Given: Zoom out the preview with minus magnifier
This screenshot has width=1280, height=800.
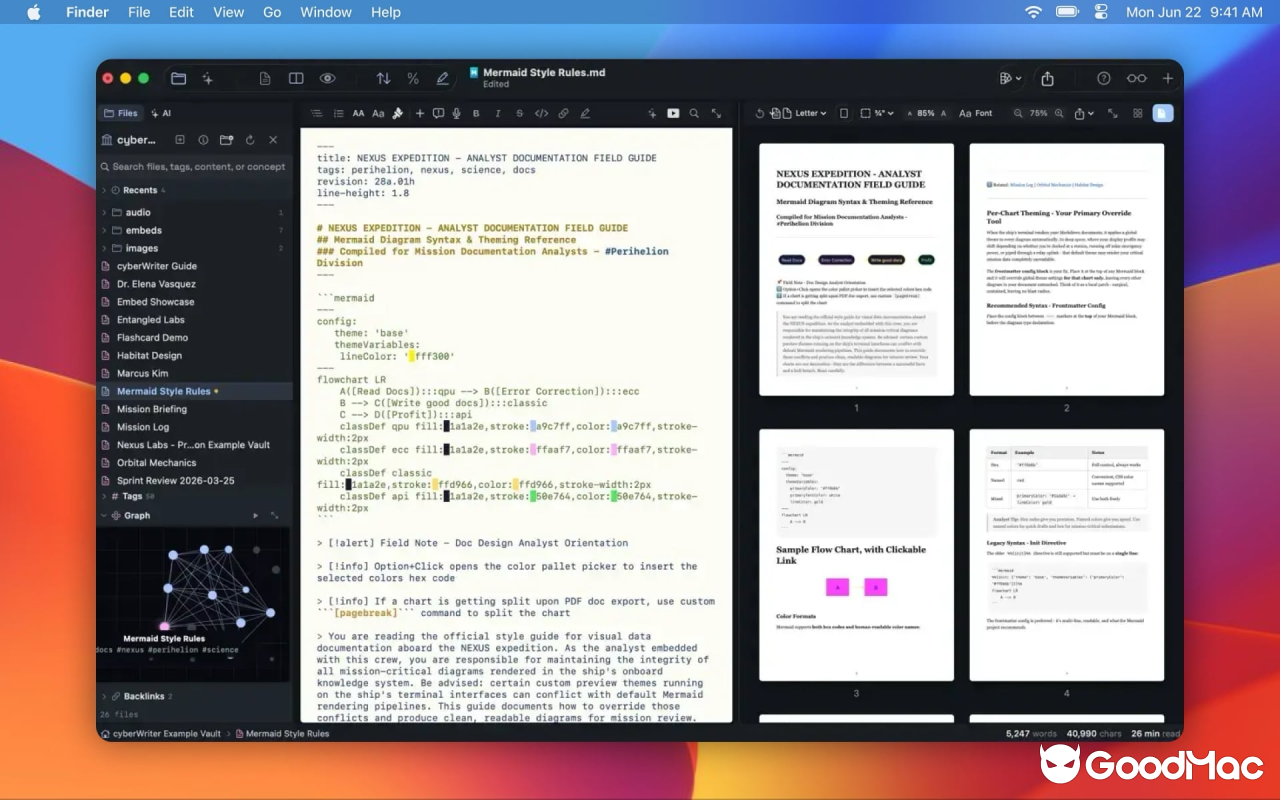Looking at the screenshot, I should pos(1018,113).
